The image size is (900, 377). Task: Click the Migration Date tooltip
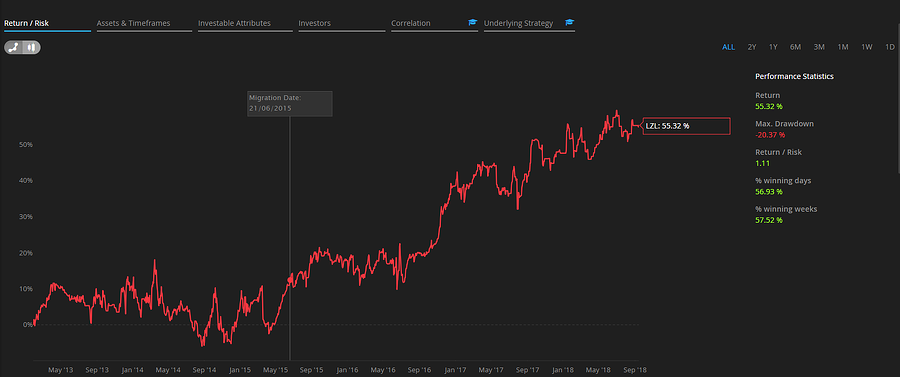pyautogui.click(x=290, y=103)
